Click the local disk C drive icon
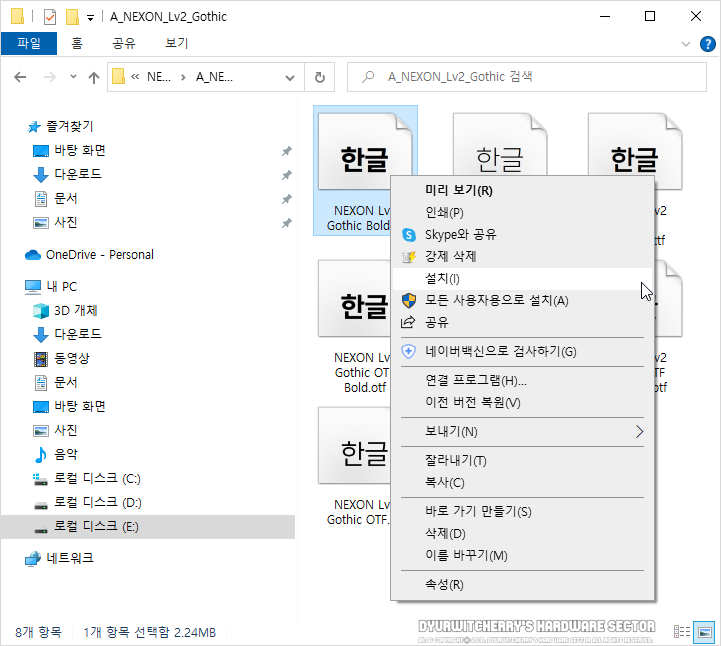The width and height of the screenshot is (721, 646). (40, 479)
